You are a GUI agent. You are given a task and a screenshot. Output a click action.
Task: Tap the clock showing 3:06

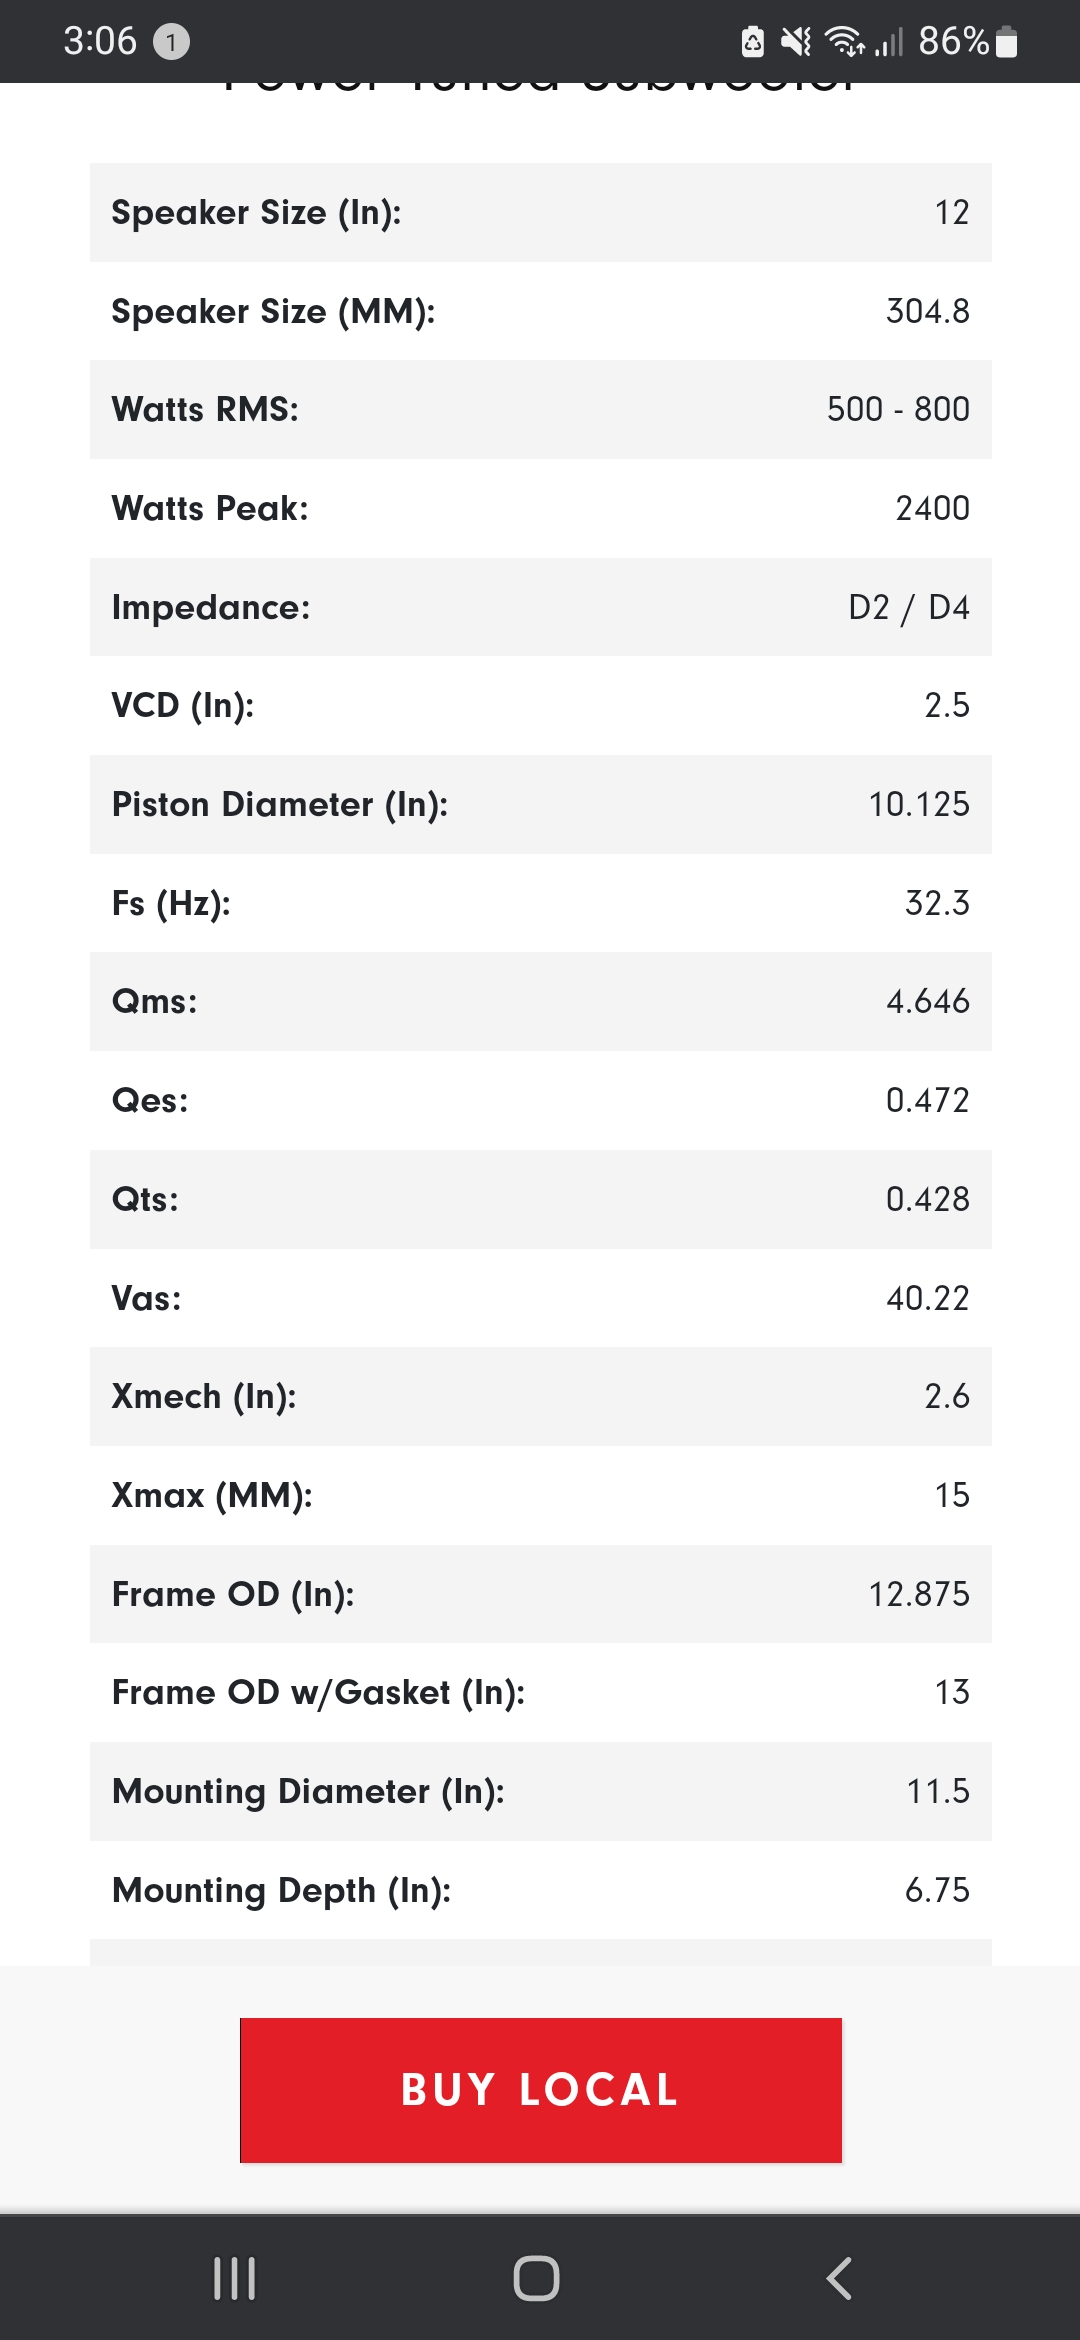99,42
